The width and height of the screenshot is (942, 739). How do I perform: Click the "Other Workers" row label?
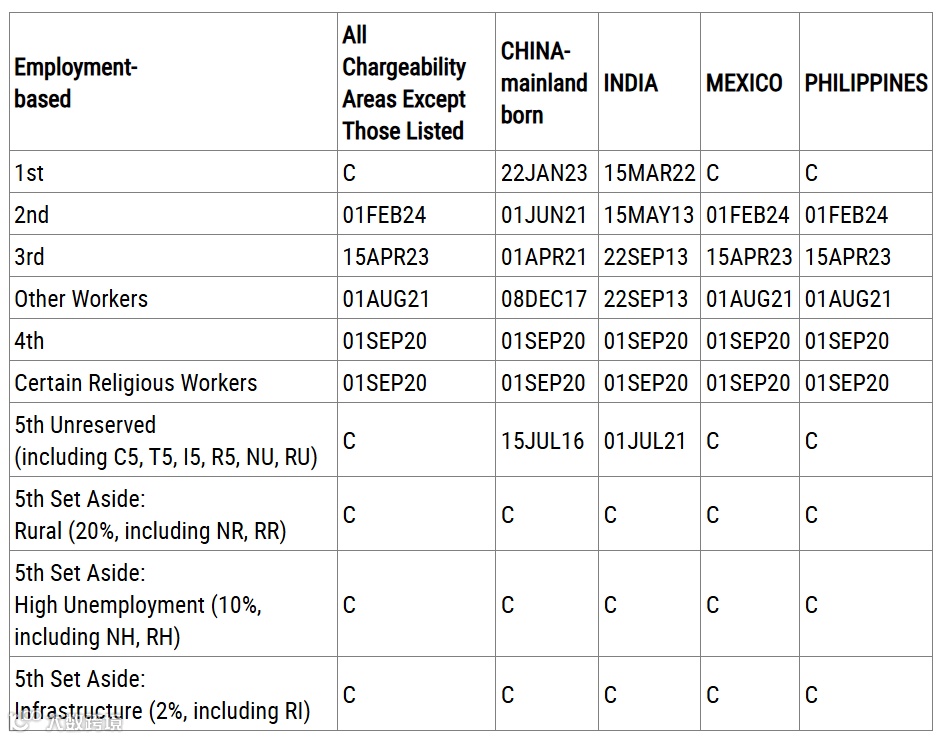pyautogui.click(x=81, y=299)
